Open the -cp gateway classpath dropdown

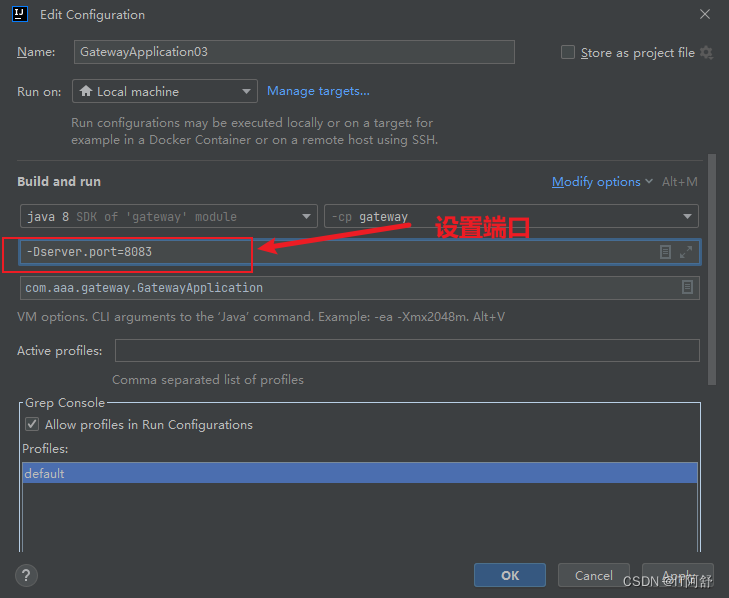(x=511, y=216)
